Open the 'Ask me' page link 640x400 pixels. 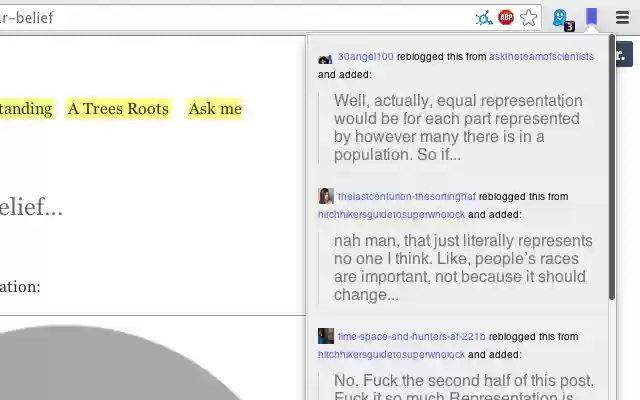point(215,109)
